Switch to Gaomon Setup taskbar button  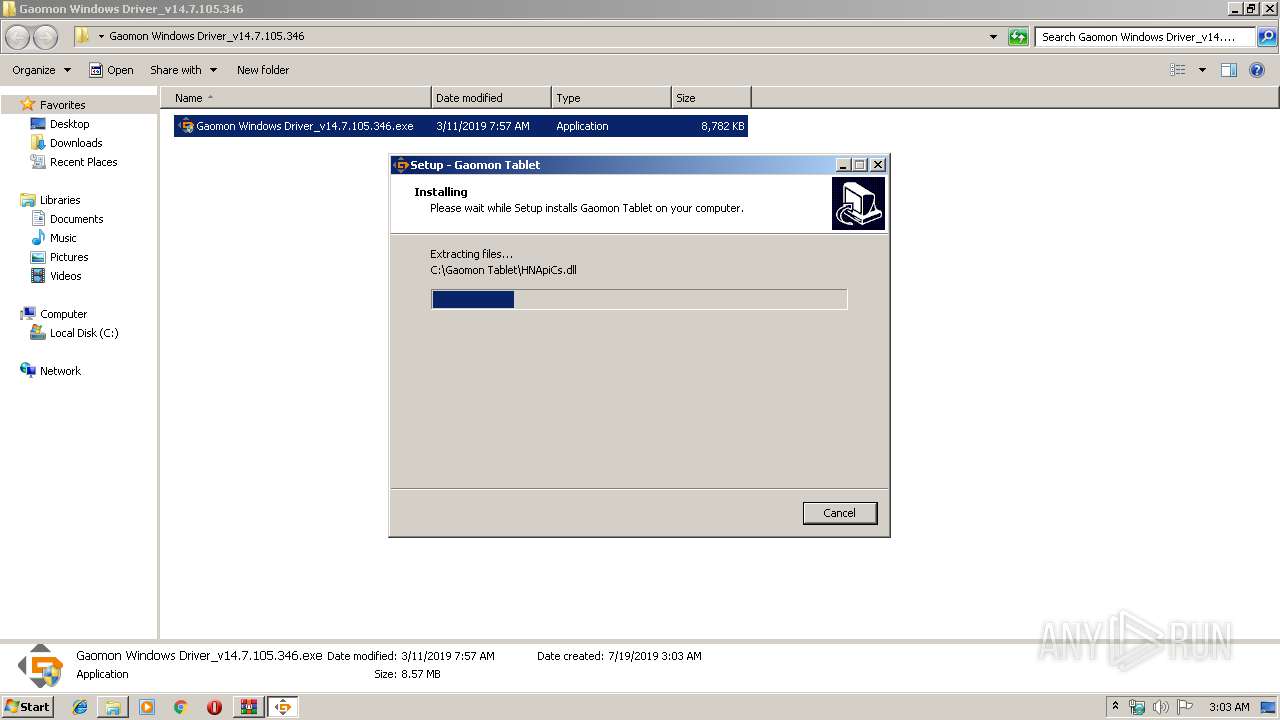(283, 707)
